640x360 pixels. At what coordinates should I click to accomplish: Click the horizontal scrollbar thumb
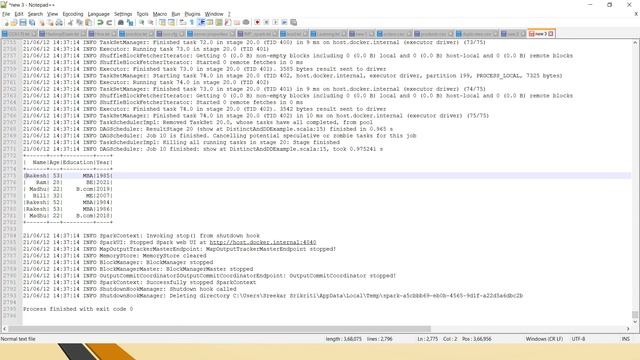pyautogui.click(x=220, y=329)
